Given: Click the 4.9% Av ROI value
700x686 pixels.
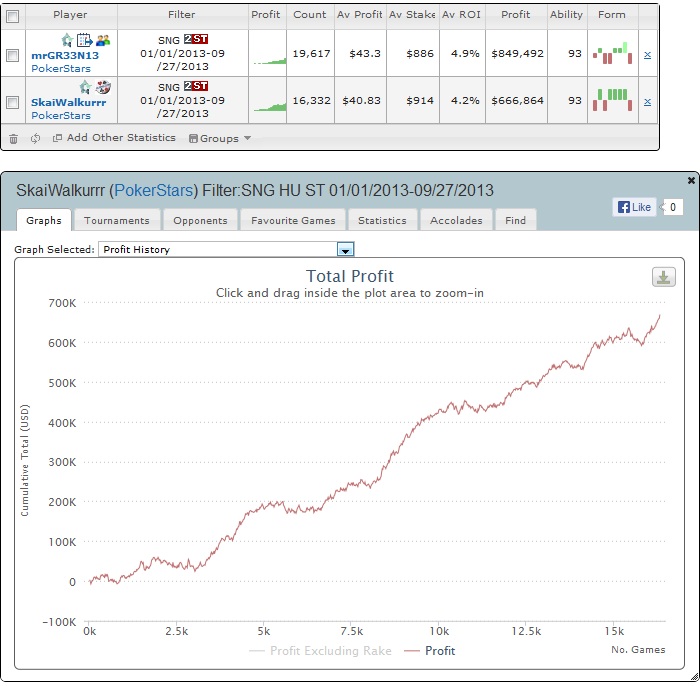Looking at the screenshot, I should coord(465,54).
